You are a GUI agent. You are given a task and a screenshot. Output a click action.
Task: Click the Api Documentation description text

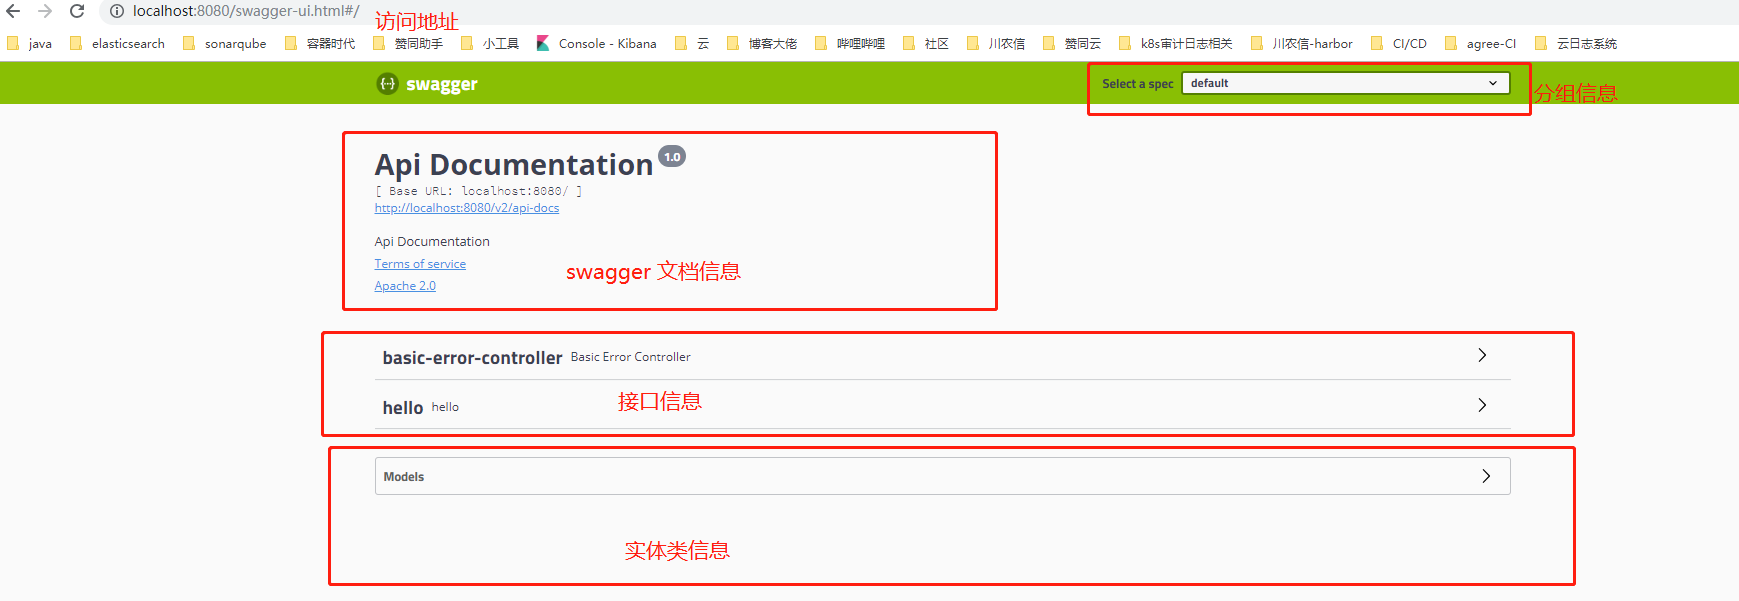(x=432, y=242)
